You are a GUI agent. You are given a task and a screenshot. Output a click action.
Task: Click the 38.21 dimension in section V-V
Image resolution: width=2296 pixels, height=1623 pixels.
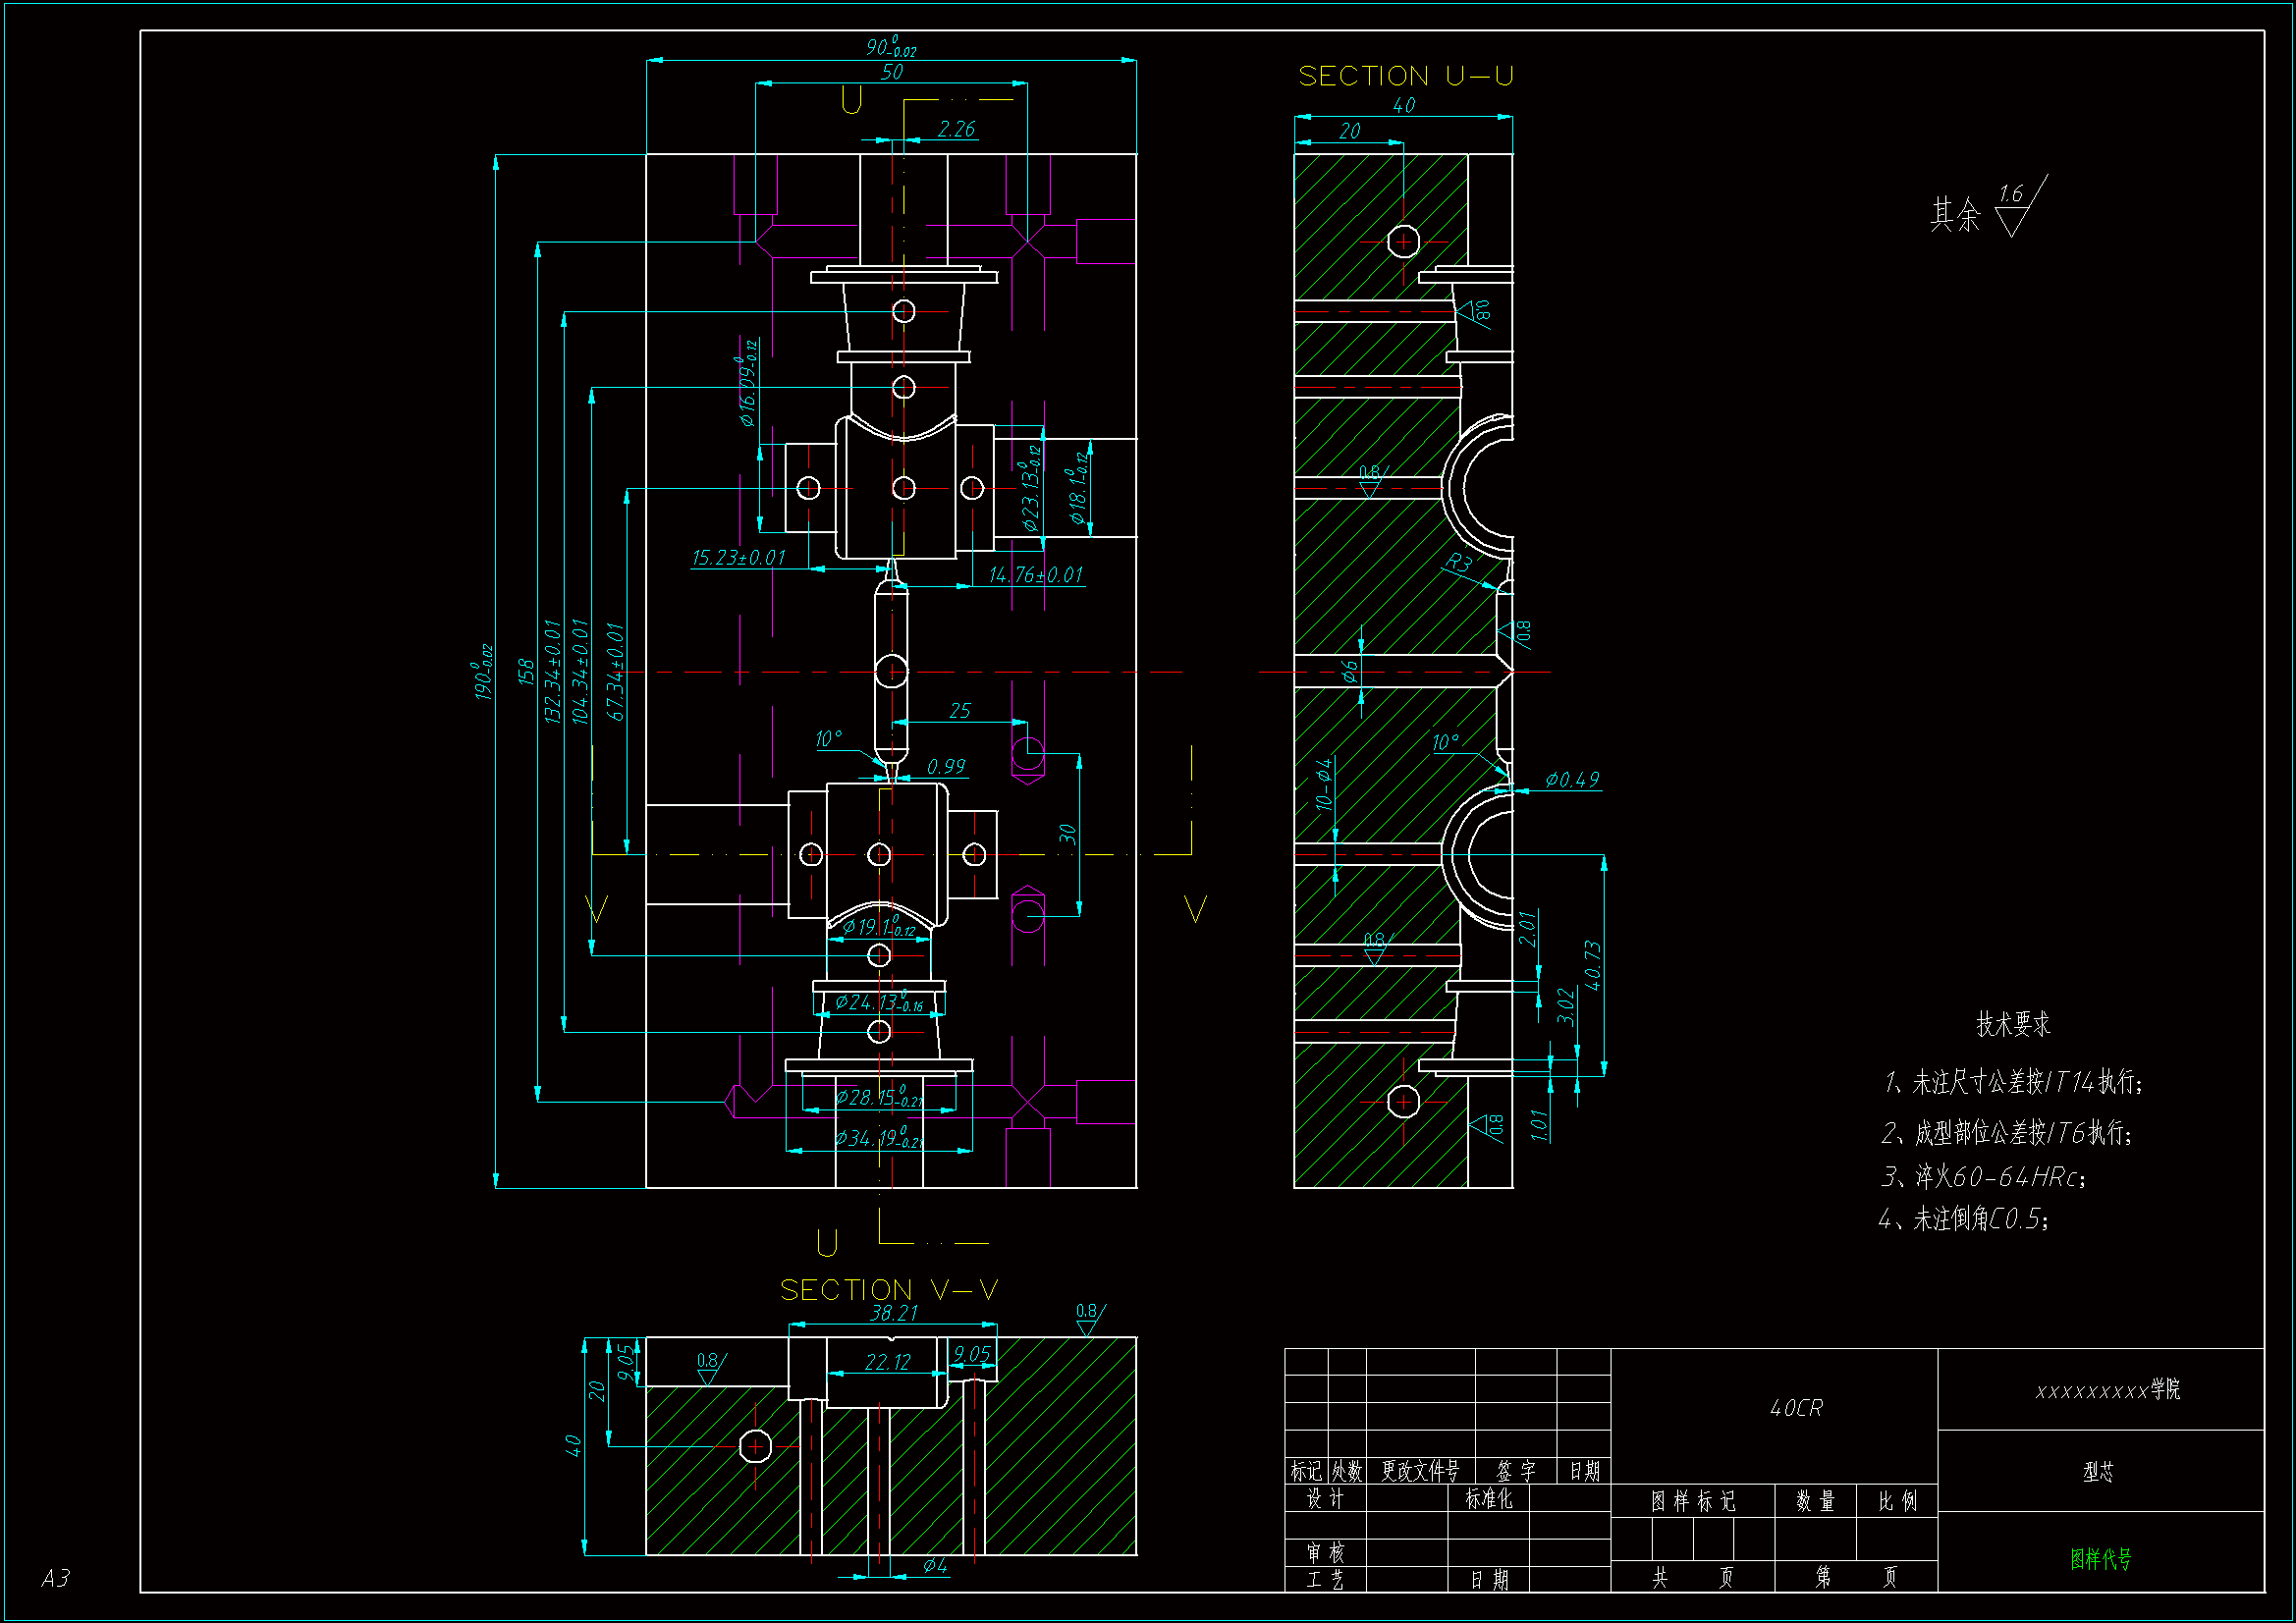click(x=893, y=1313)
